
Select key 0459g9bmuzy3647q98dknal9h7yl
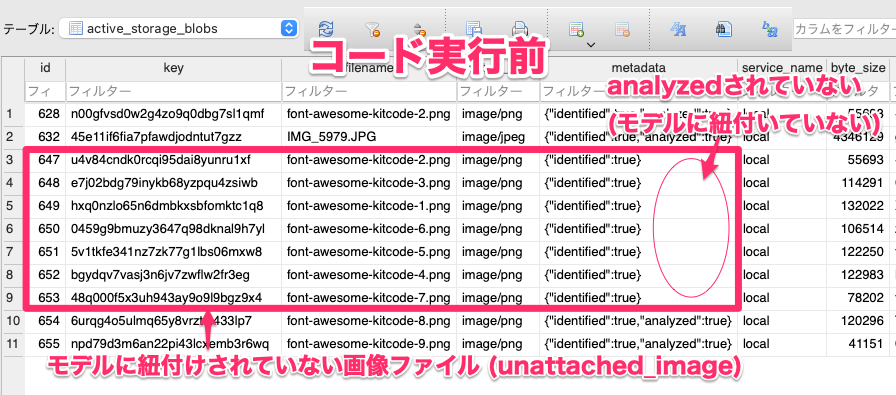(x=174, y=229)
